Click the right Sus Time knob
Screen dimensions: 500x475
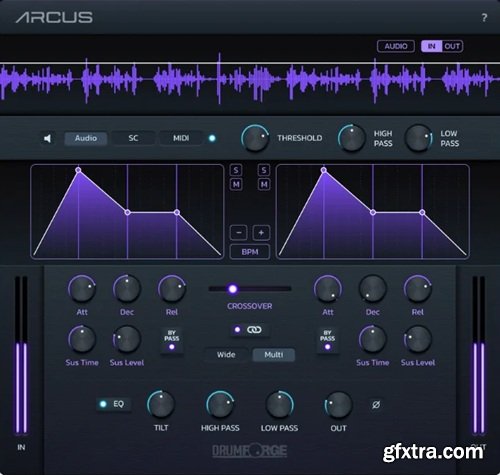click(373, 339)
